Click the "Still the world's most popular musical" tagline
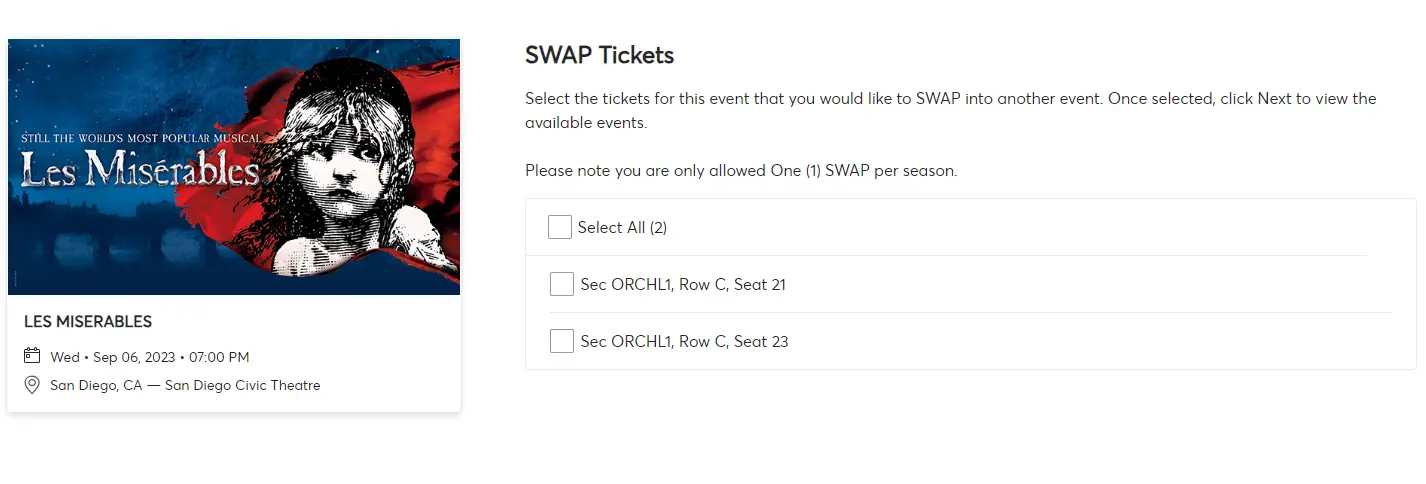The width and height of the screenshot is (1426, 484). [140, 137]
